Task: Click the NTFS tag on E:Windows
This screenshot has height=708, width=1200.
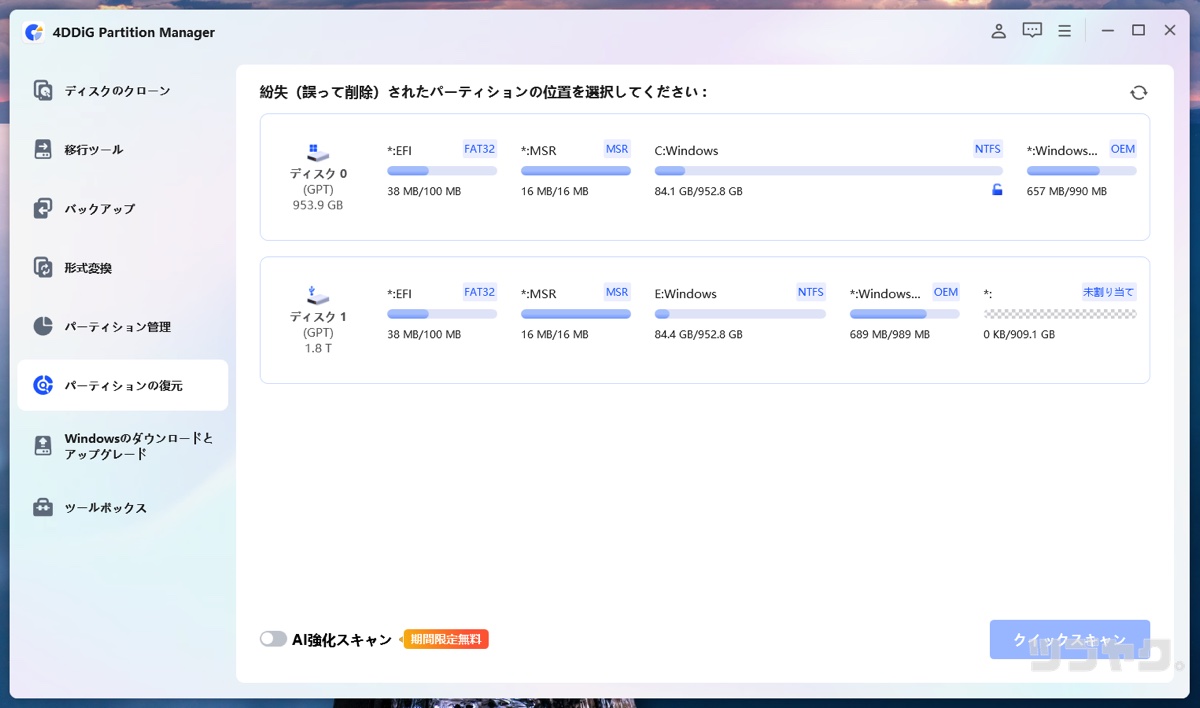Action: coord(811,292)
